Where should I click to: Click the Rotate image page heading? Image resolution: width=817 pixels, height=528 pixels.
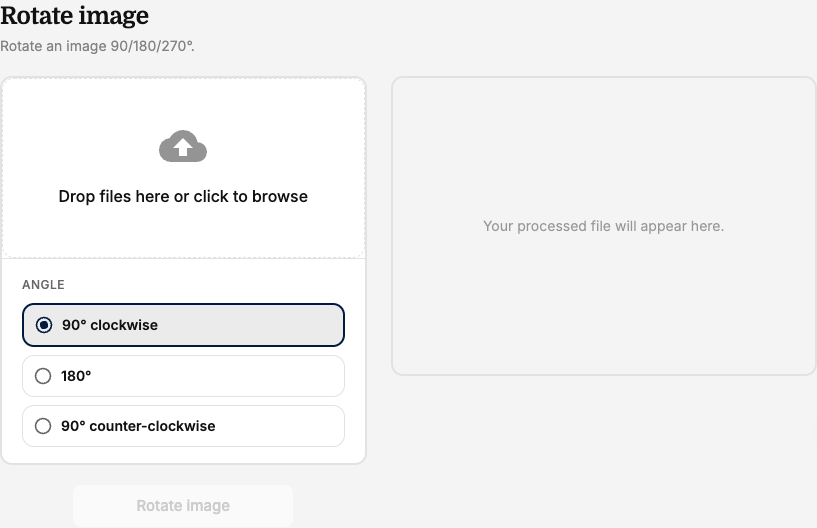coord(75,15)
